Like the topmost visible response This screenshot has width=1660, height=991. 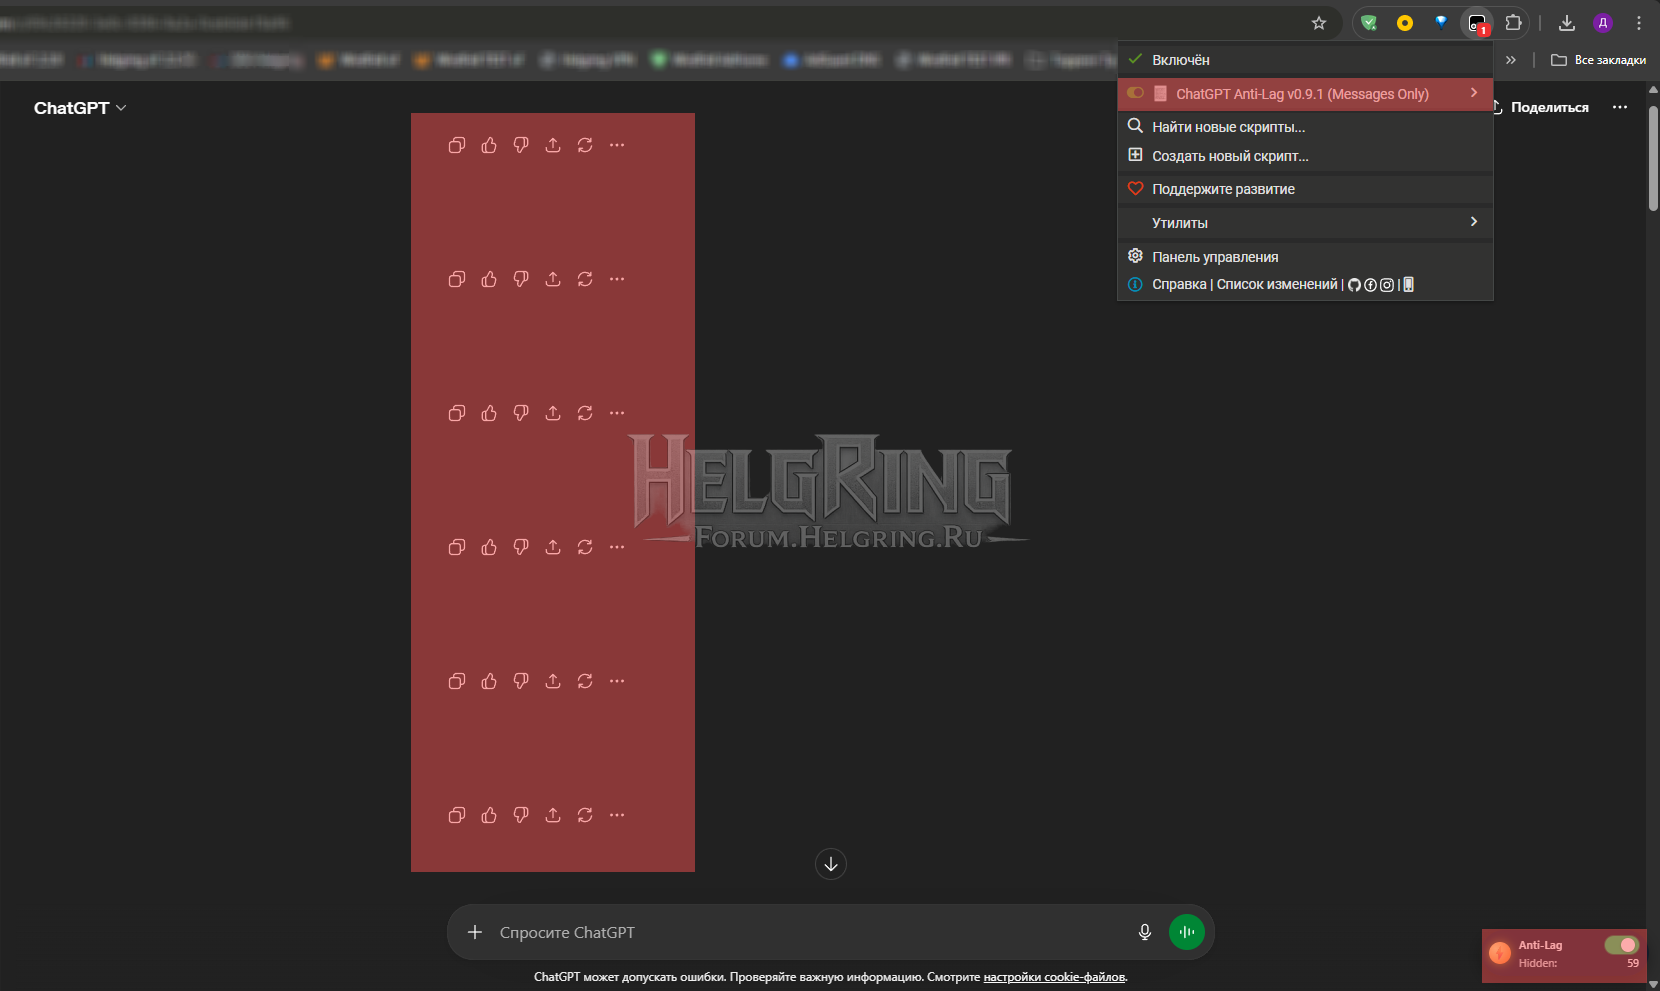[489, 145]
